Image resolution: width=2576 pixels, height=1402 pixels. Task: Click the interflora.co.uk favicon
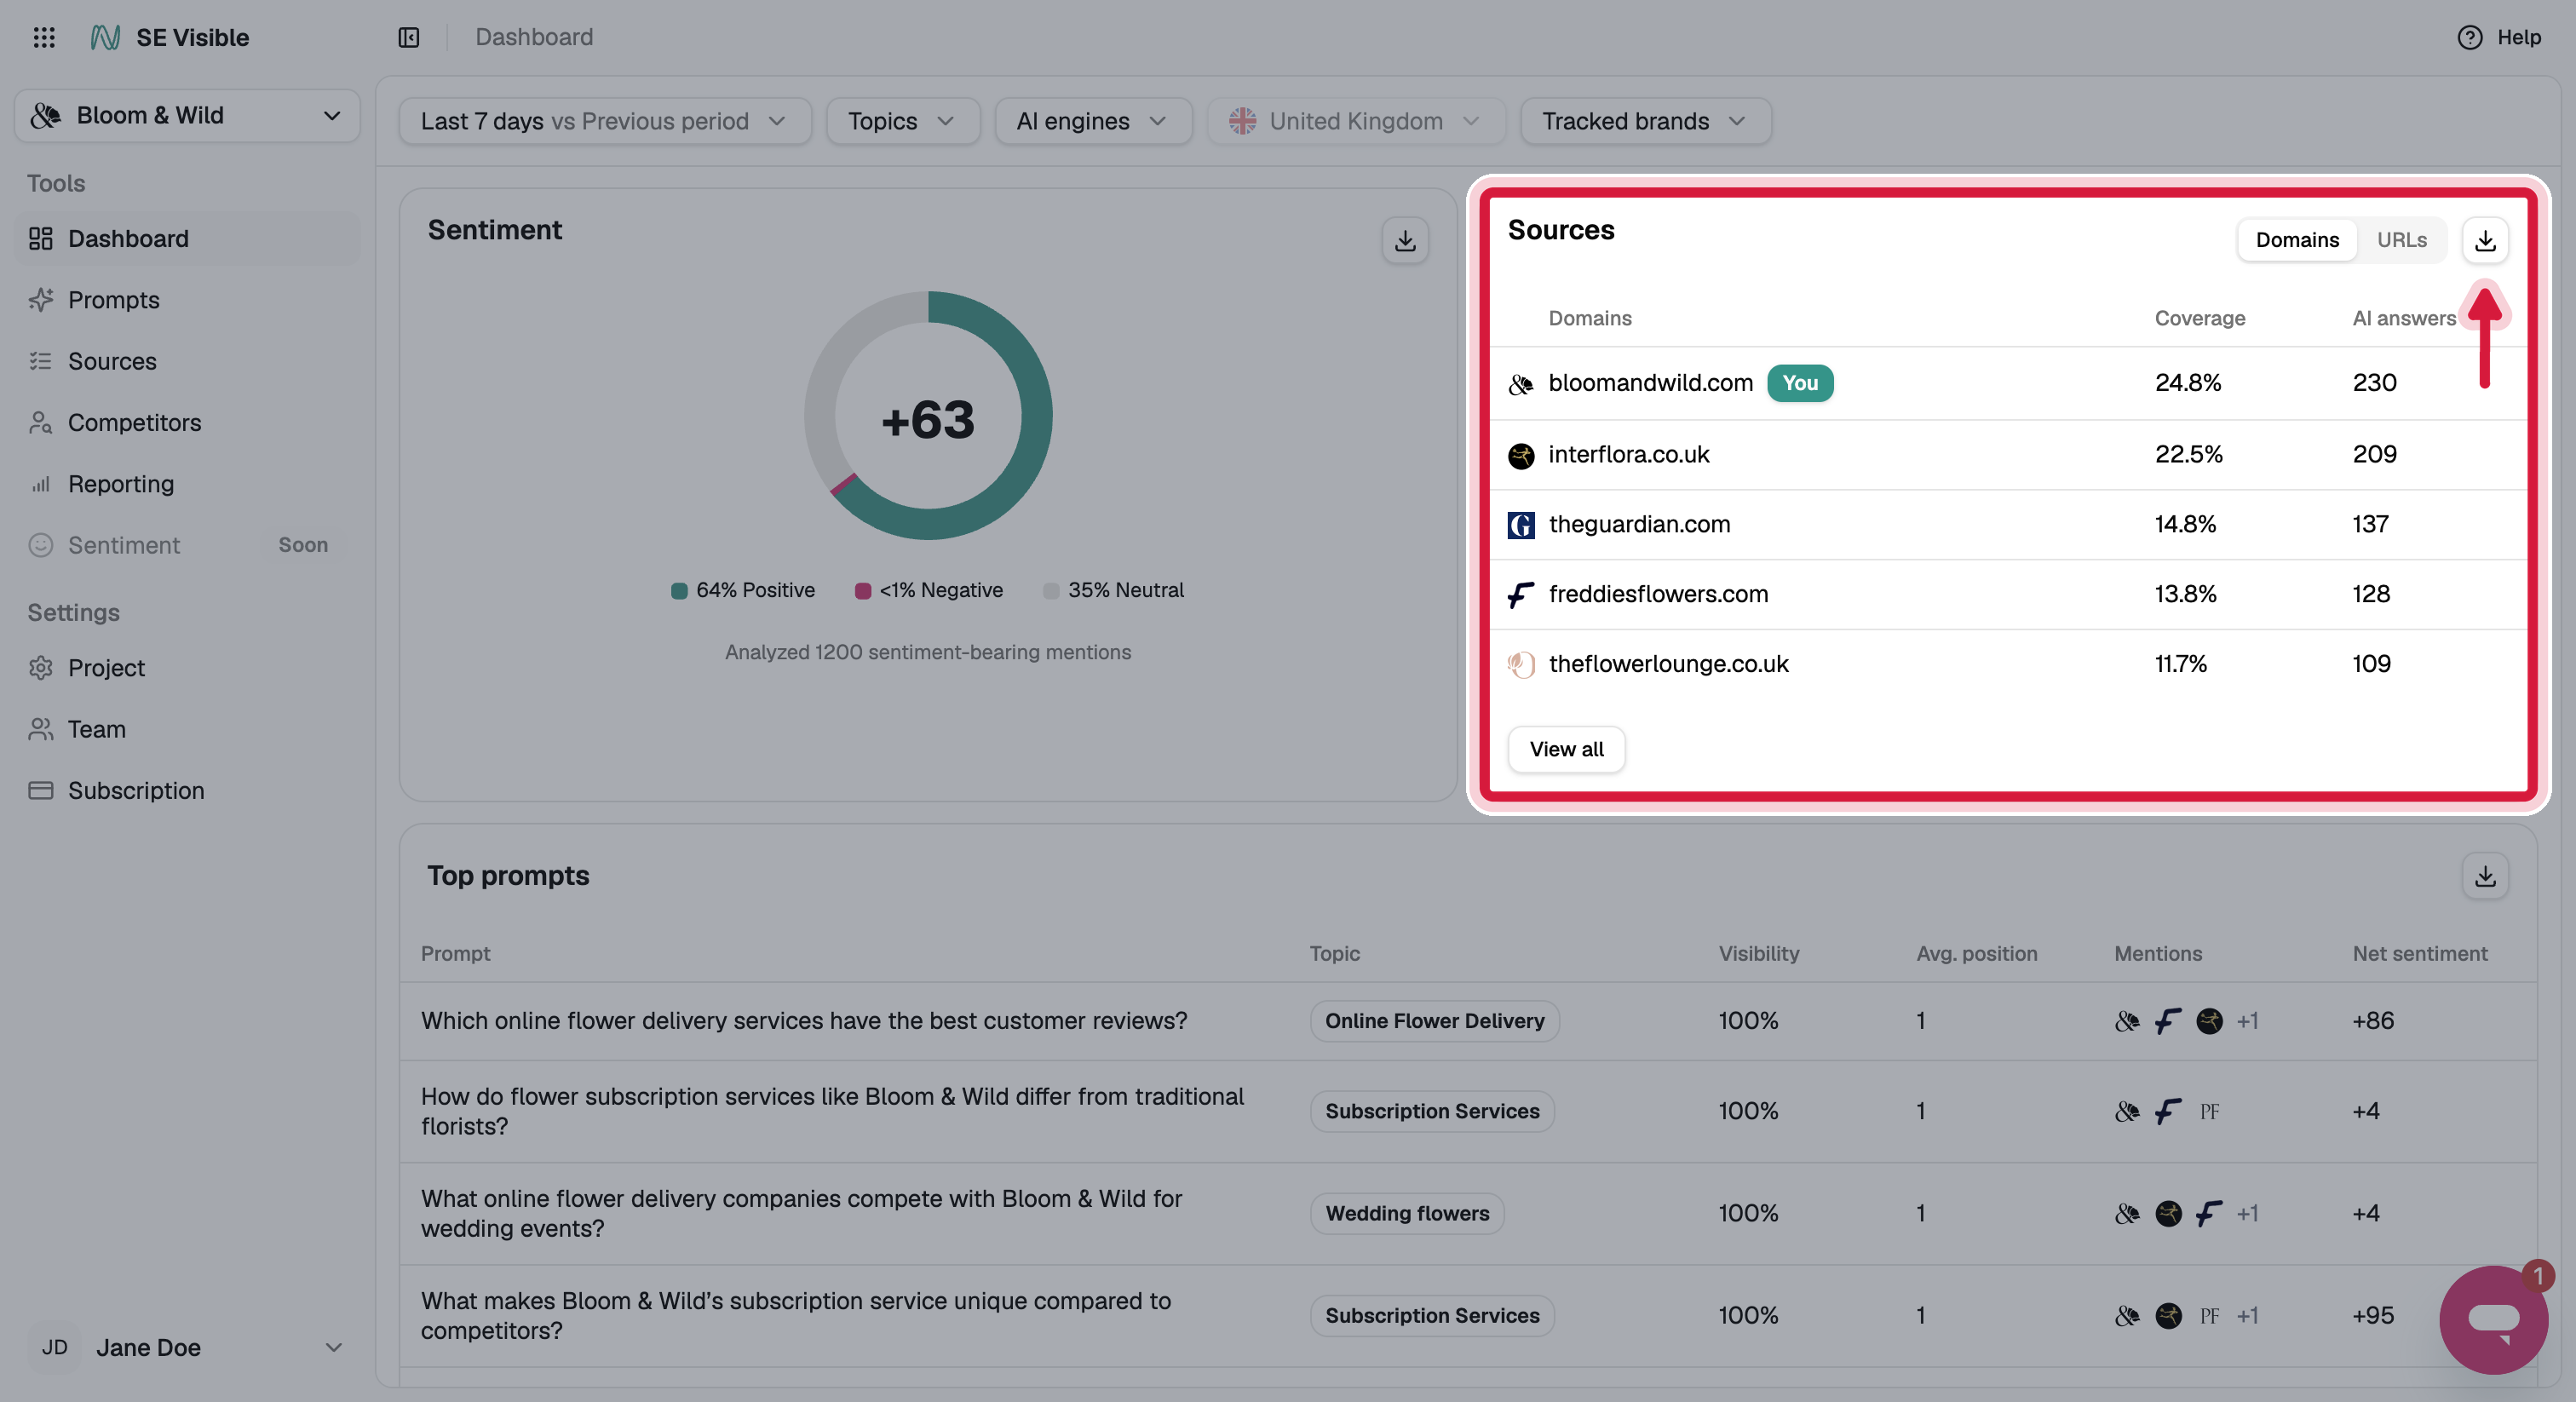click(1521, 456)
